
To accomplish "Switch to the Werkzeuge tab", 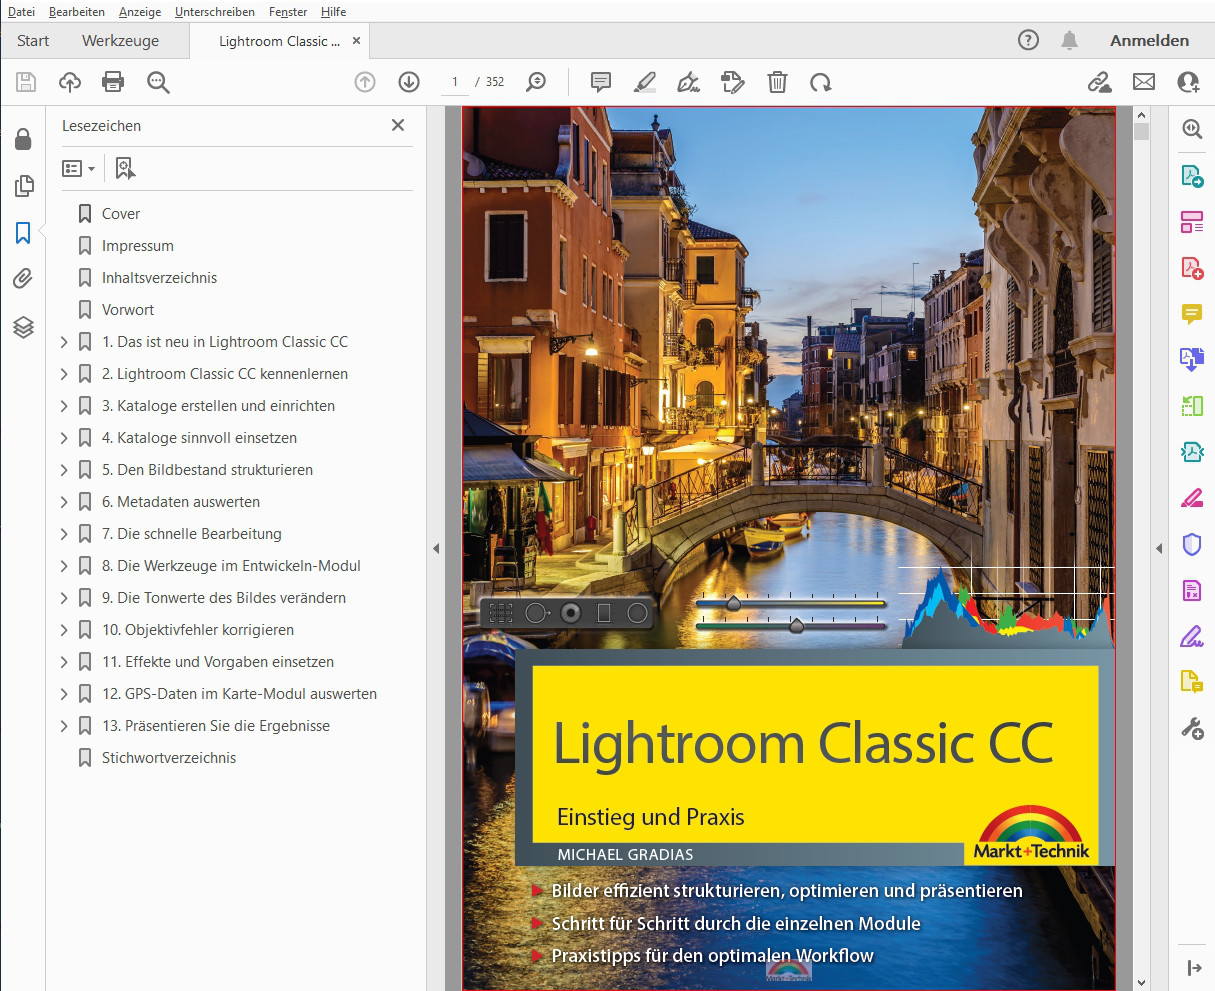I will coord(120,41).
